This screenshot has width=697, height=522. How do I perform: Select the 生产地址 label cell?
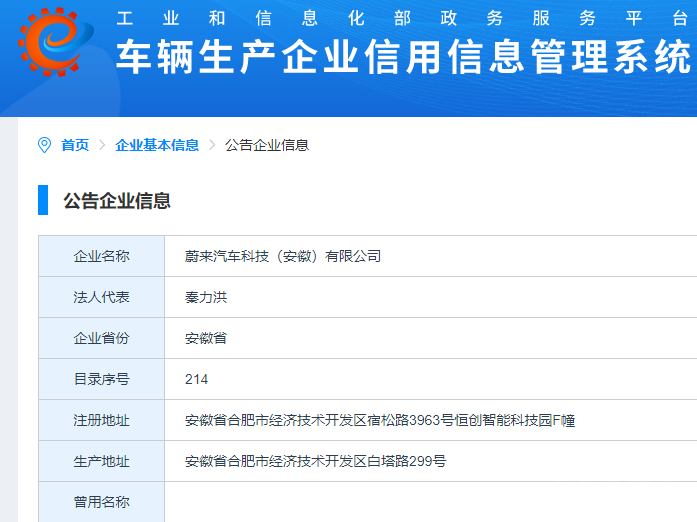[101, 461]
